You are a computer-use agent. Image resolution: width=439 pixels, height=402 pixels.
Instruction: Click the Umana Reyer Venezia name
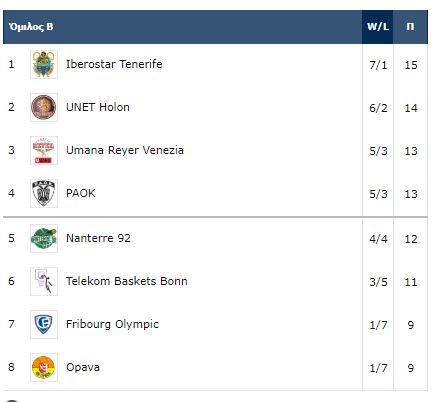125,150
